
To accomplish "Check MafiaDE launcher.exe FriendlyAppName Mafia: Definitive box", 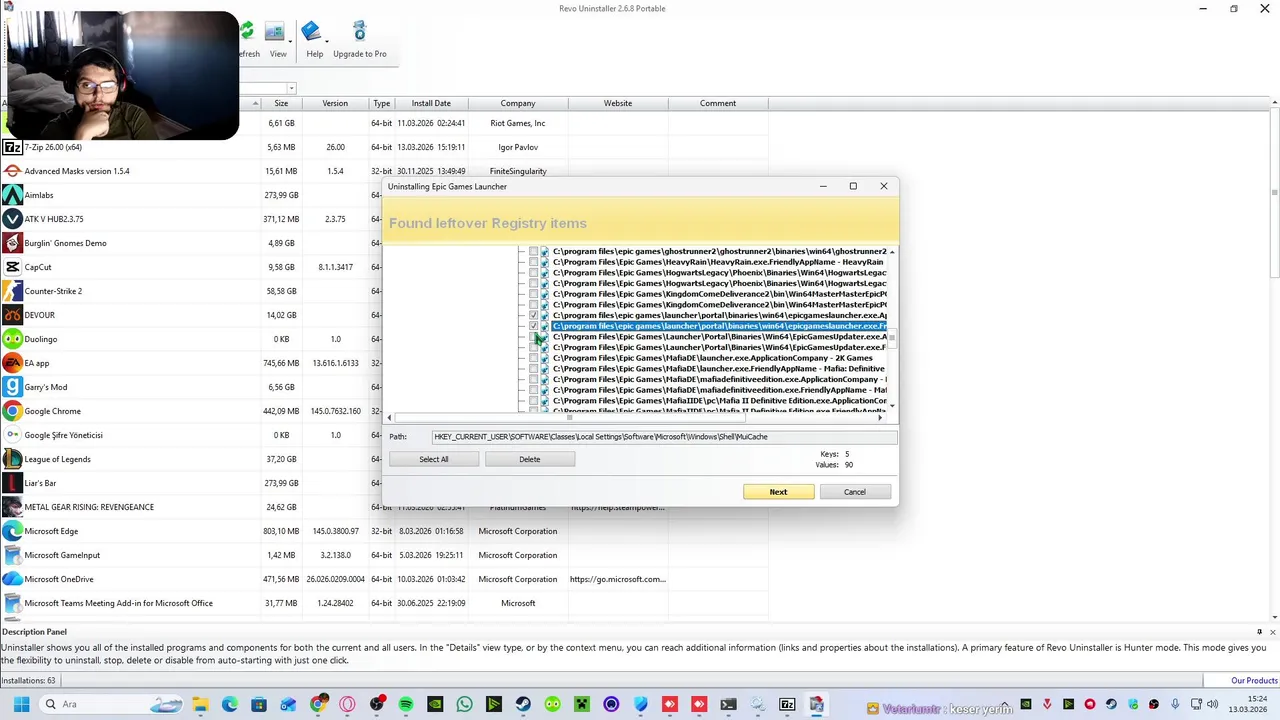I will (x=533, y=369).
